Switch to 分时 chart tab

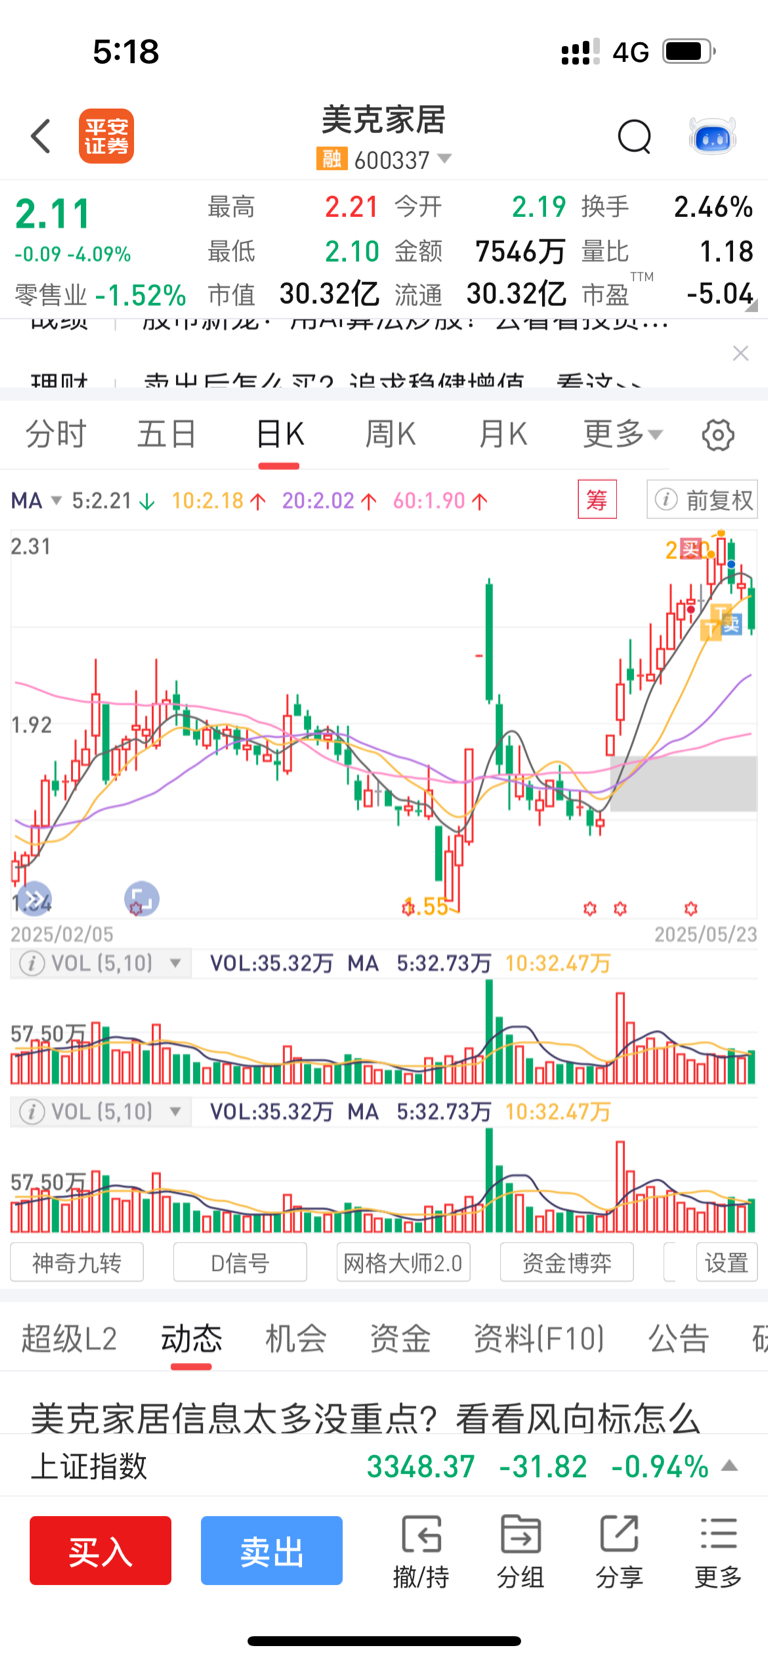click(56, 434)
